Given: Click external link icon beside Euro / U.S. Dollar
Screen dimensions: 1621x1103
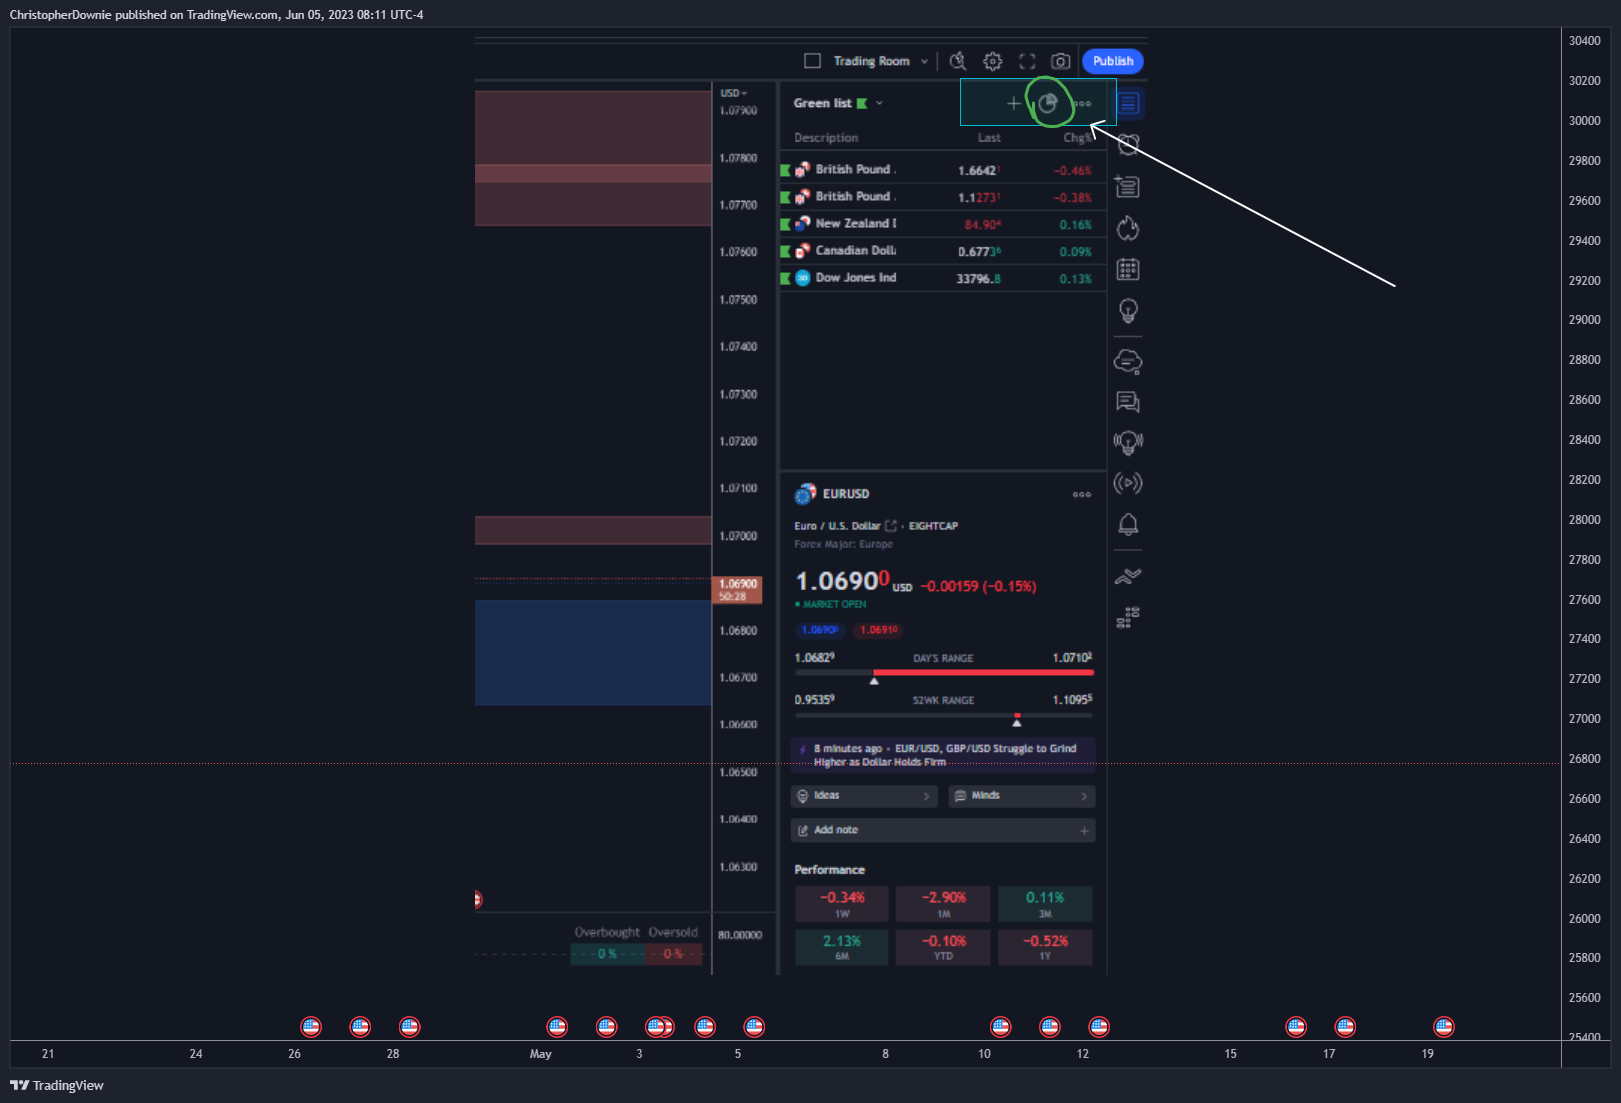Looking at the screenshot, I should [891, 526].
